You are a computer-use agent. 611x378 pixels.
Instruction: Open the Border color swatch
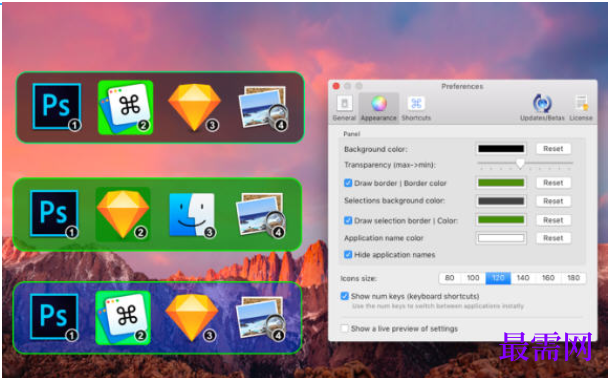coord(501,183)
